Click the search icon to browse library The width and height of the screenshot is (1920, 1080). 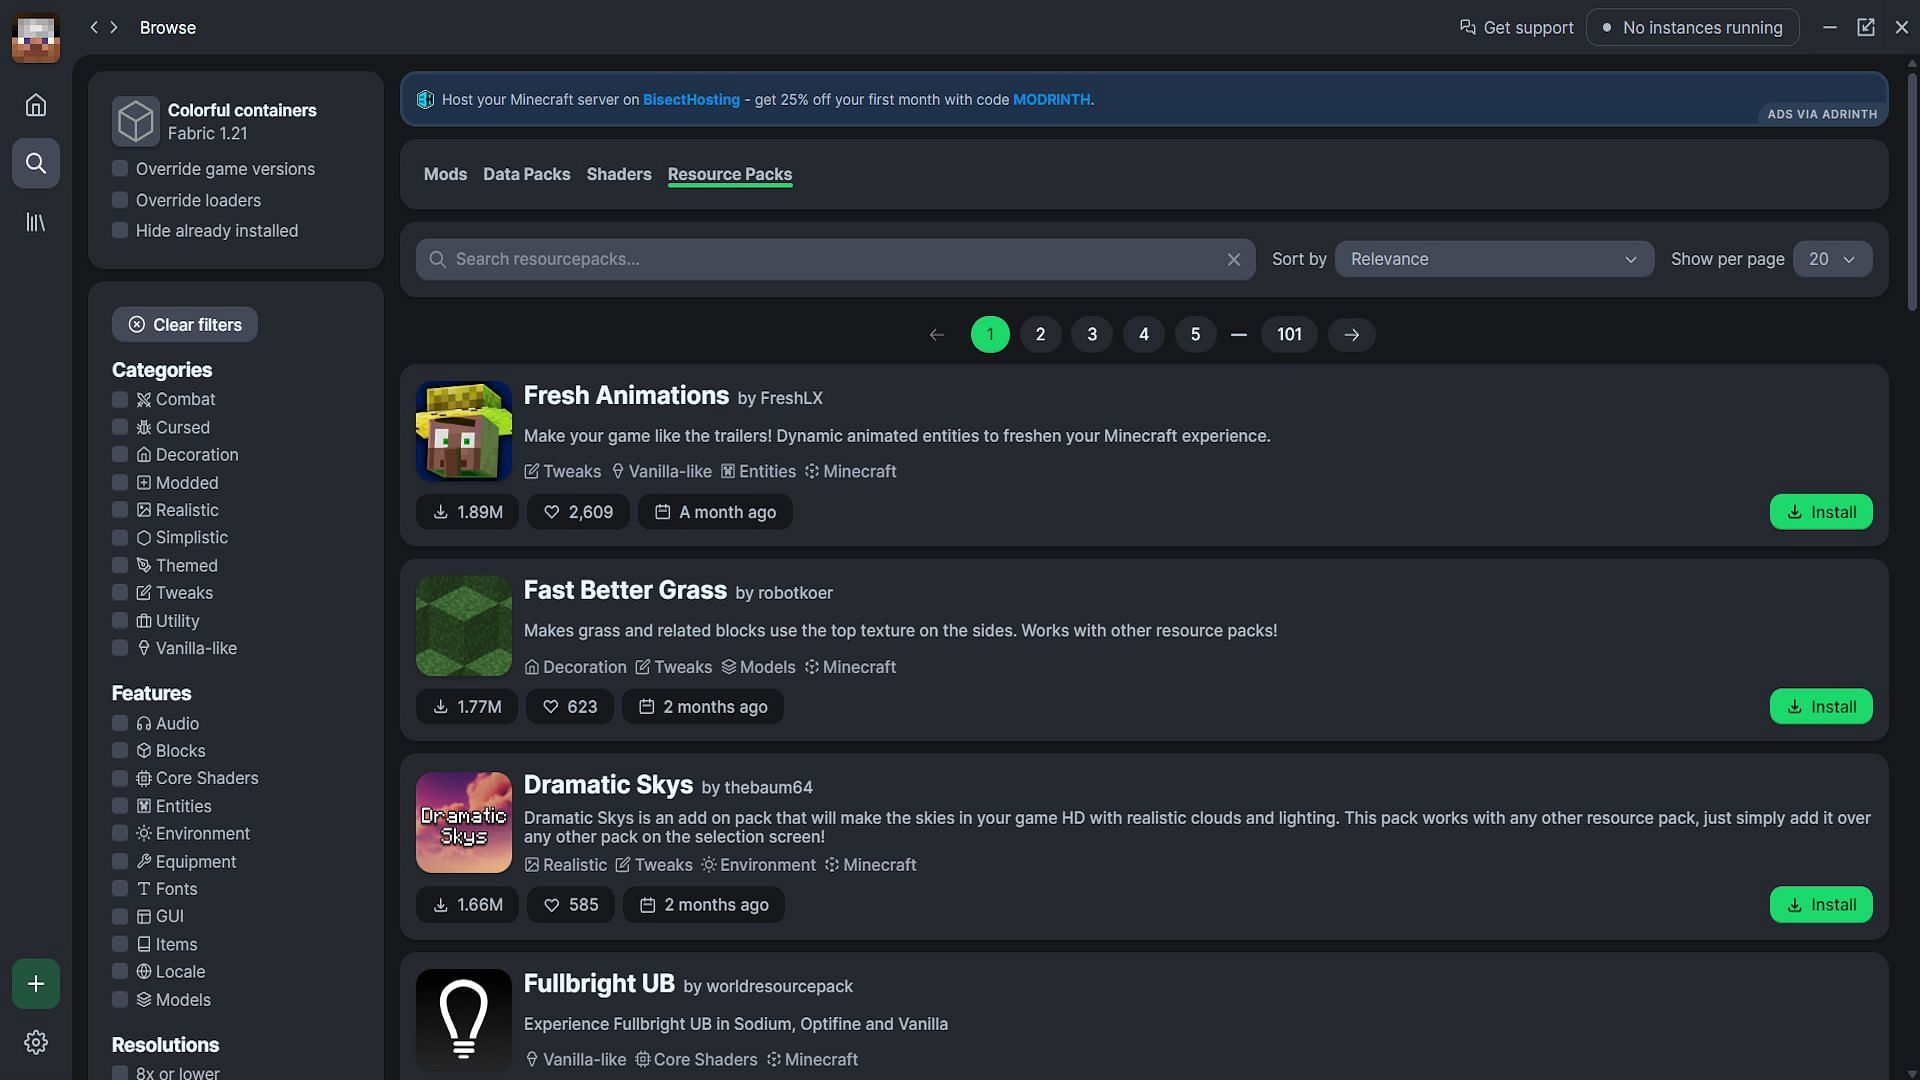click(x=36, y=162)
